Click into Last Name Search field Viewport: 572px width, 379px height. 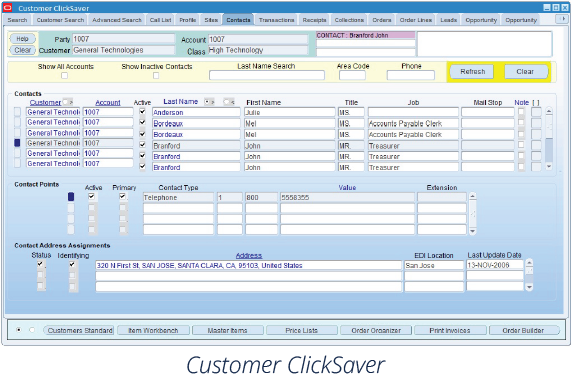tap(267, 75)
